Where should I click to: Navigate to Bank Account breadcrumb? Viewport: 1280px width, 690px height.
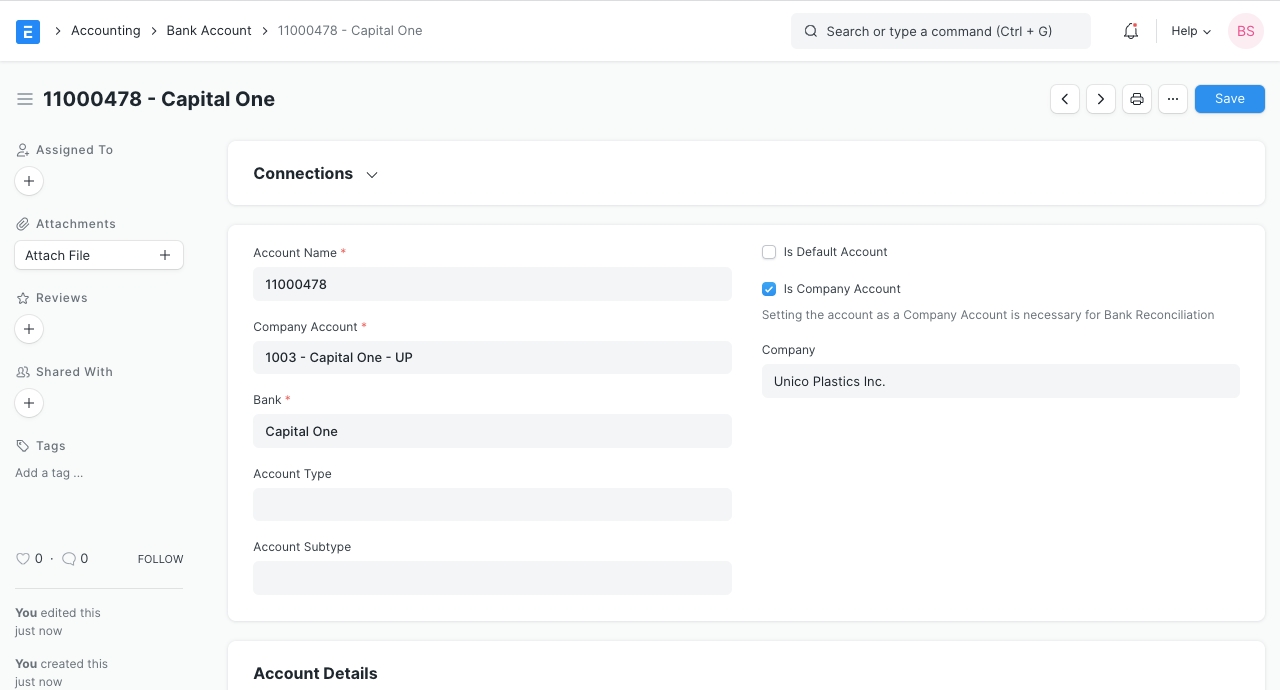pyautogui.click(x=209, y=31)
